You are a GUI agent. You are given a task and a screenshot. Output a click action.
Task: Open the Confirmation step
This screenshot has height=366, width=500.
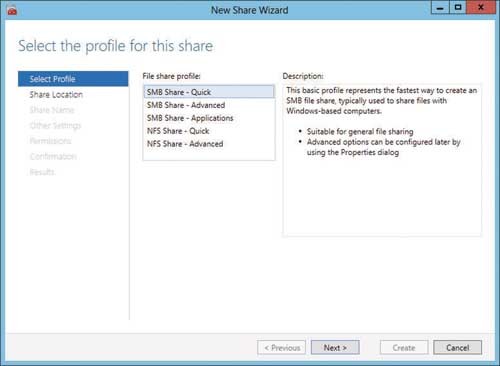[x=73, y=156]
